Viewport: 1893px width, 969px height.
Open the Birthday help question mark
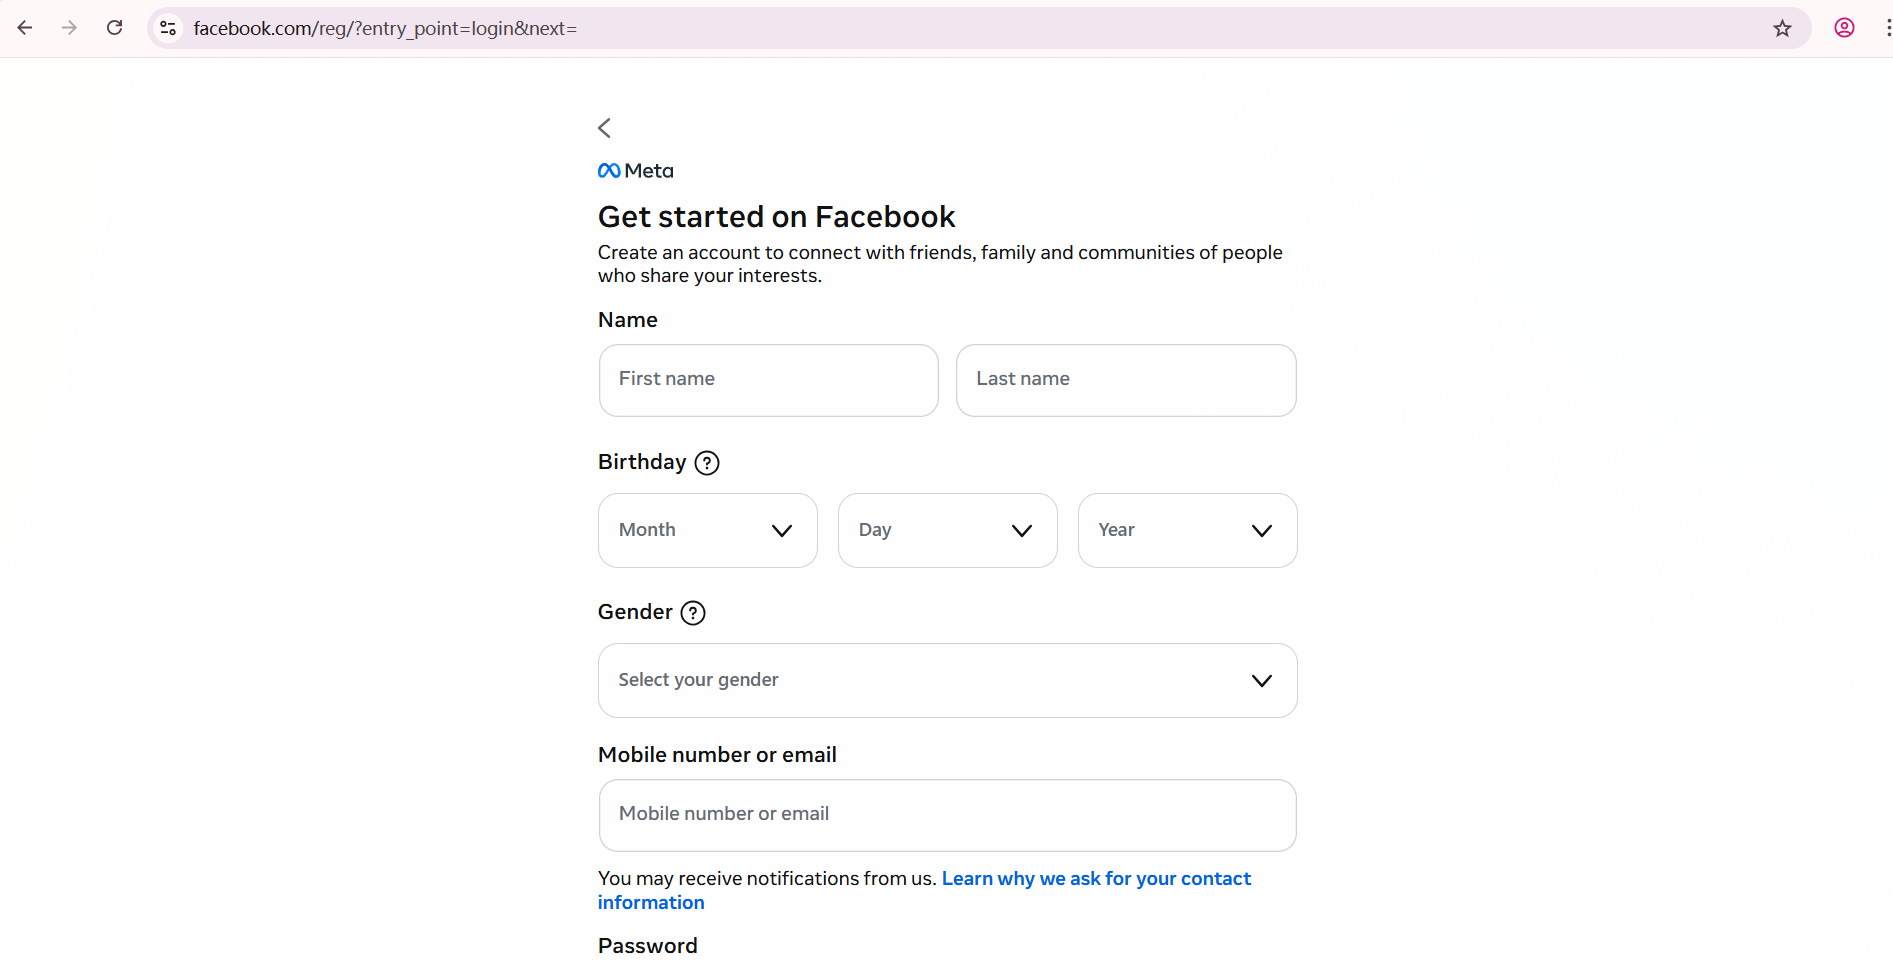point(707,463)
